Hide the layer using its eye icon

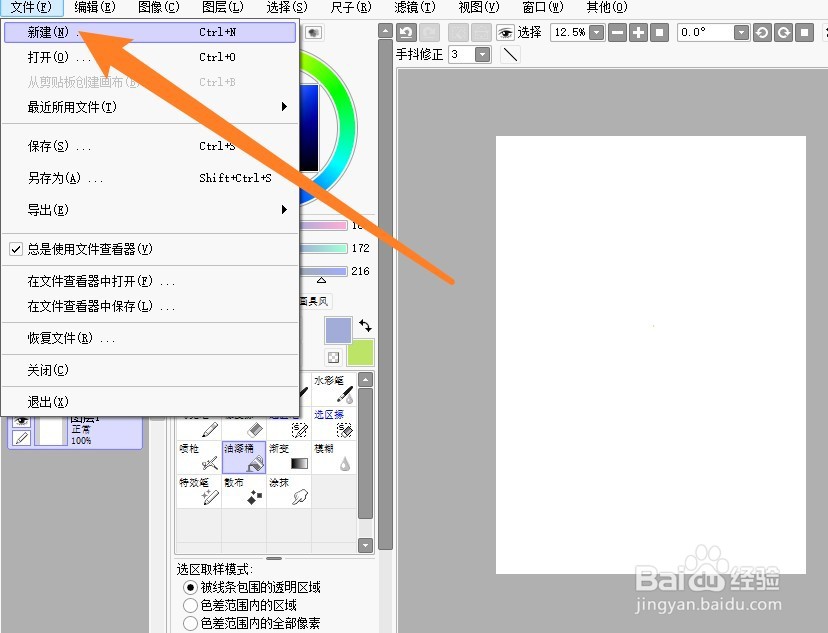(22, 421)
